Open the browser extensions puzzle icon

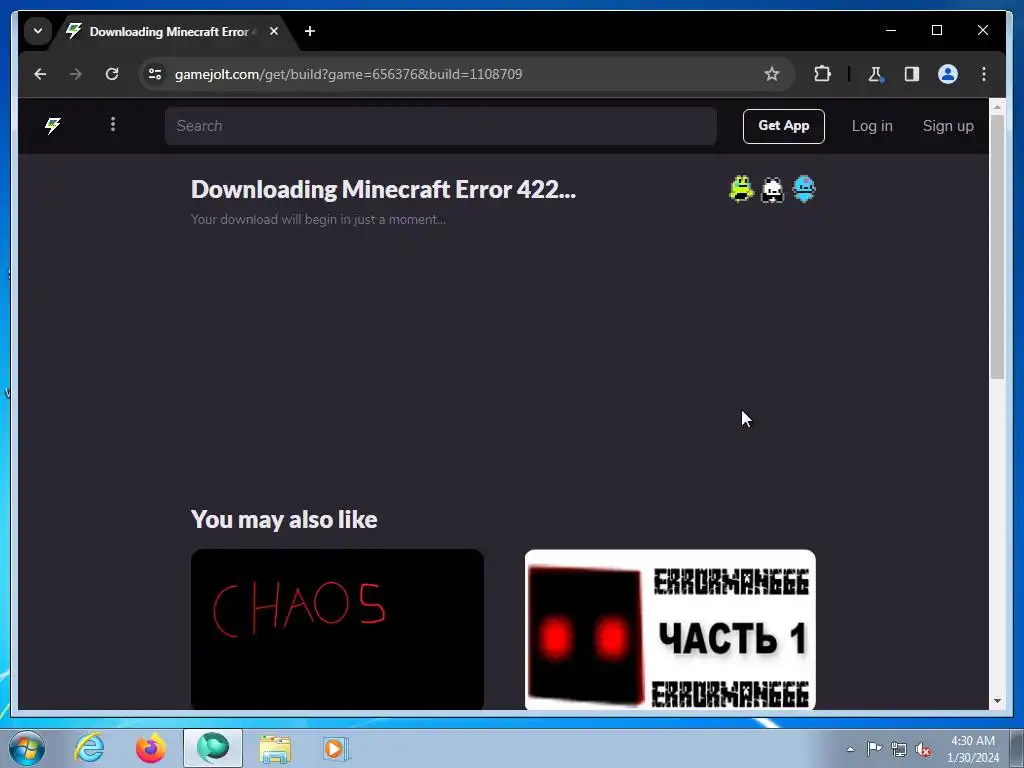click(822, 74)
